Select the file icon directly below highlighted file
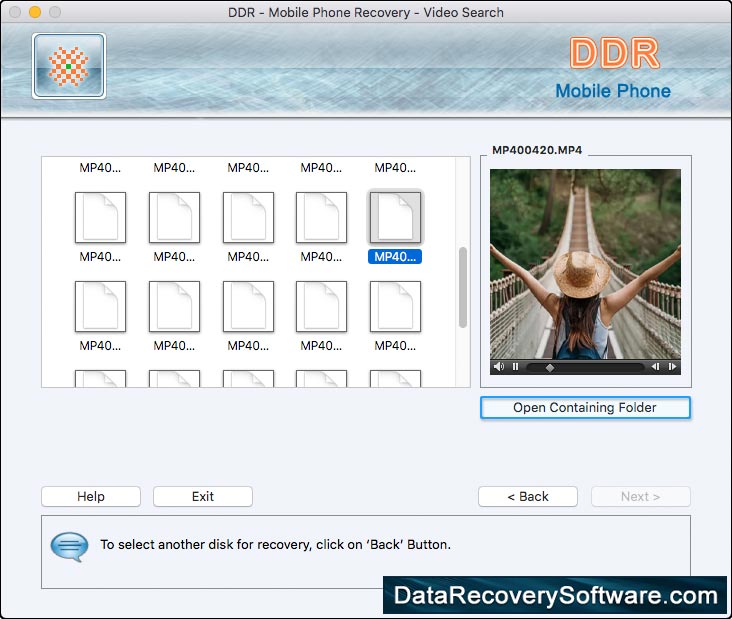The image size is (732, 619). click(x=395, y=307)
